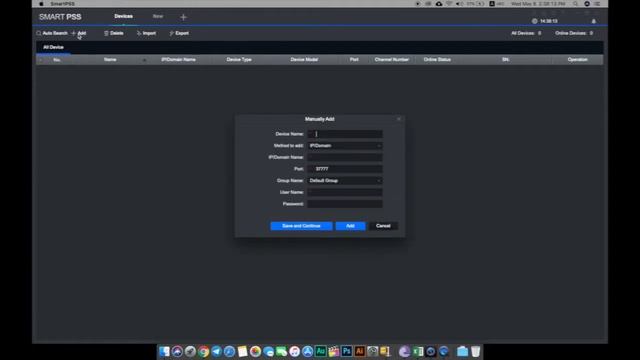Open a new tab with the plus icon
640x360 pixels.
[183, 17]
